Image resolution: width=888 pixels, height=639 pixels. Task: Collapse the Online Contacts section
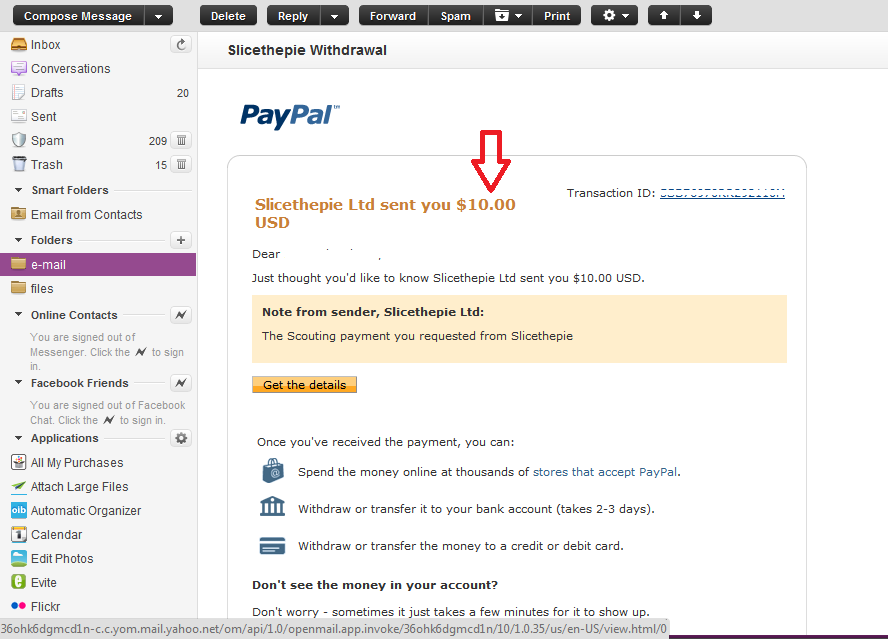point(19,314)
